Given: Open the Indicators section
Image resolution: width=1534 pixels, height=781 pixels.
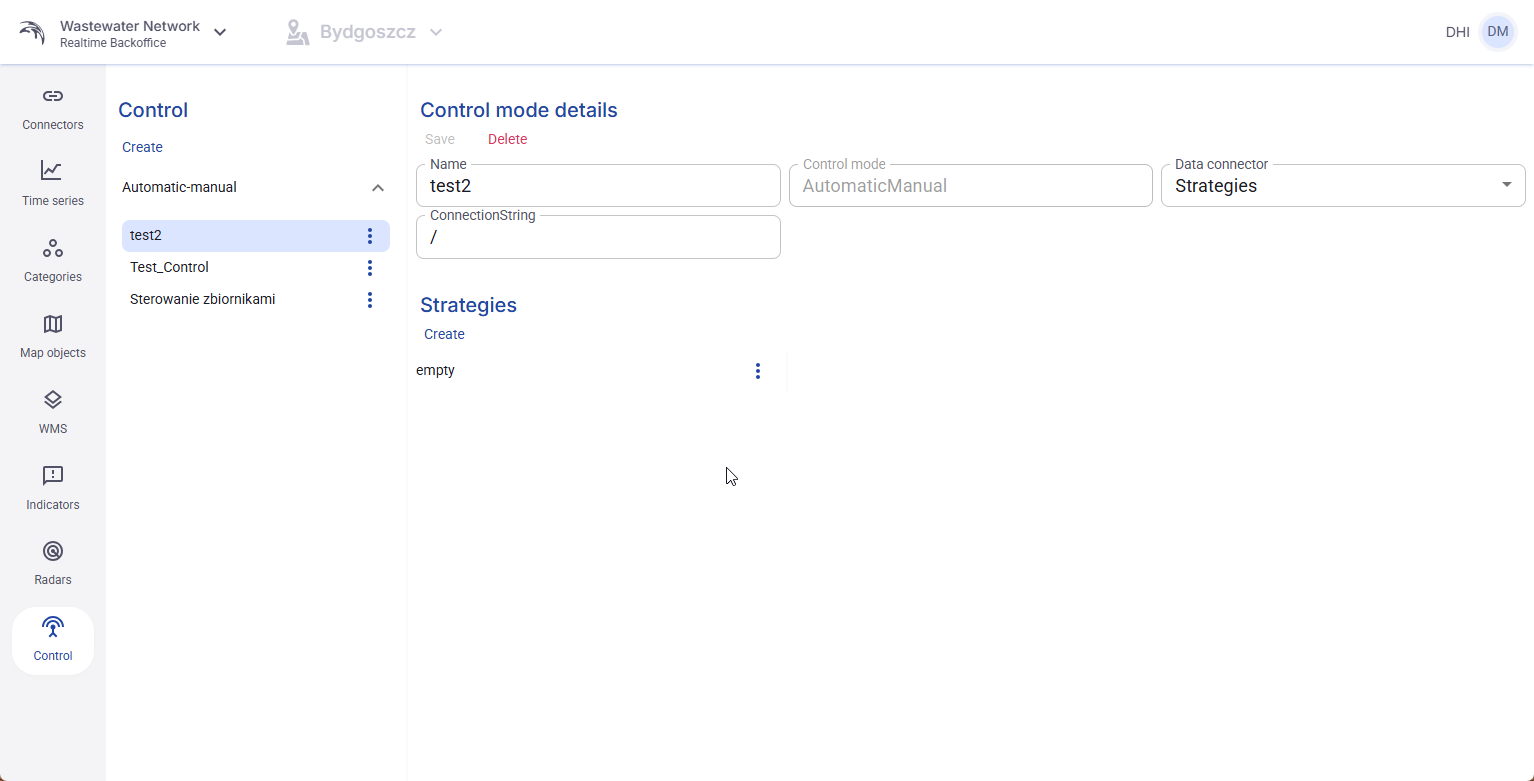Looking at the screenshot, I should point(53,488).
